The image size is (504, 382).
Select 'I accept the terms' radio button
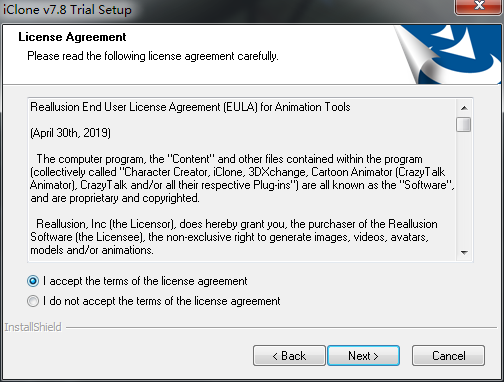click(x=33, y=281)
